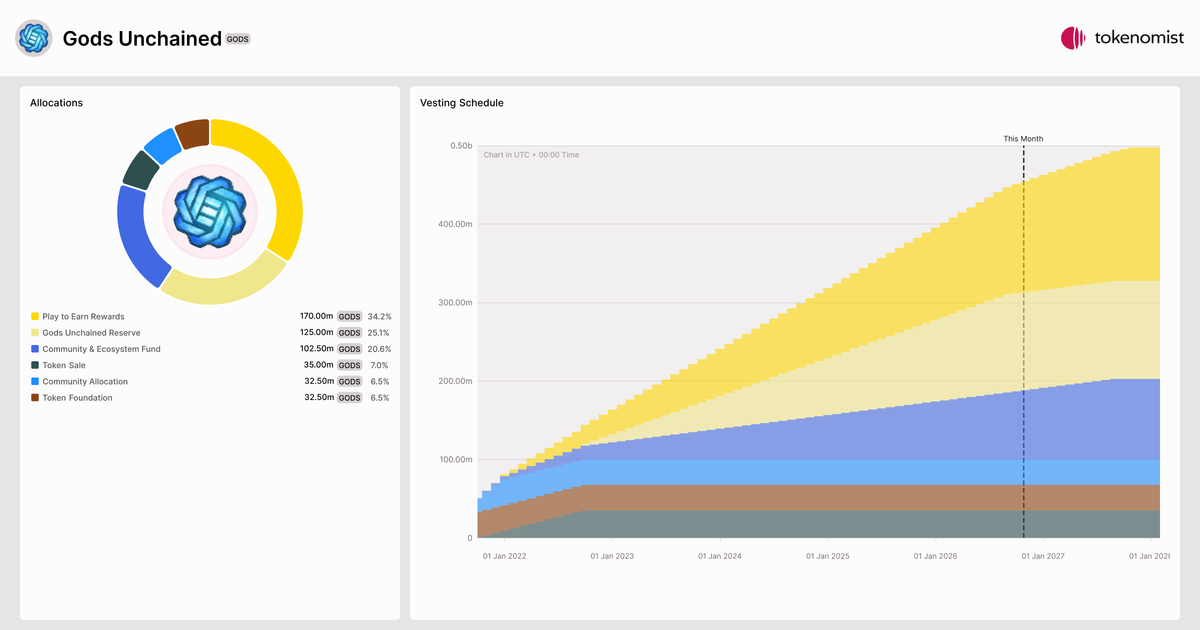This screenshot has width=1200, height=630.
Task: Select the "Token Foundation" legend label
Action: [77, 398]
